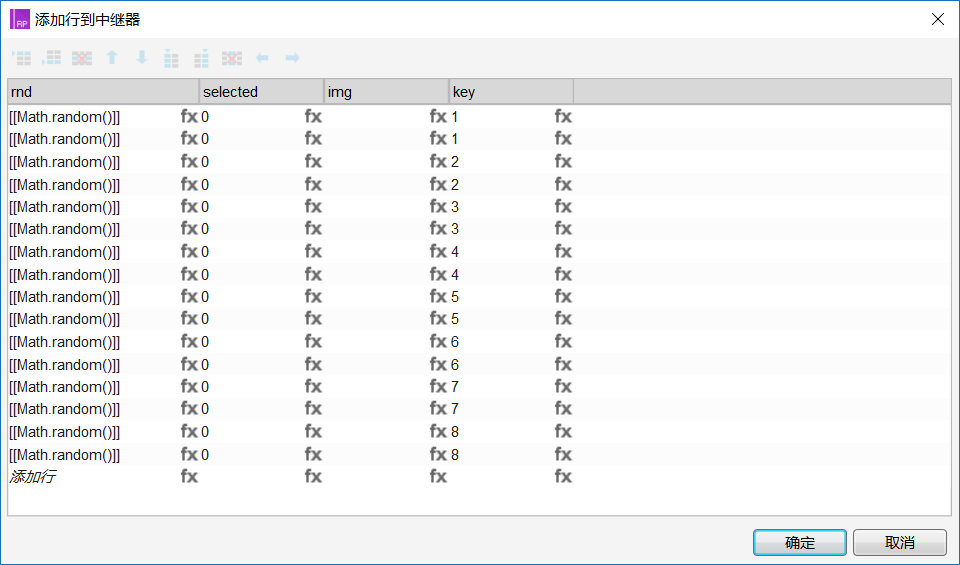This screenshot has width=960, height=565.
Task: Click the move column left arrow
Action: tap(262, 58)
